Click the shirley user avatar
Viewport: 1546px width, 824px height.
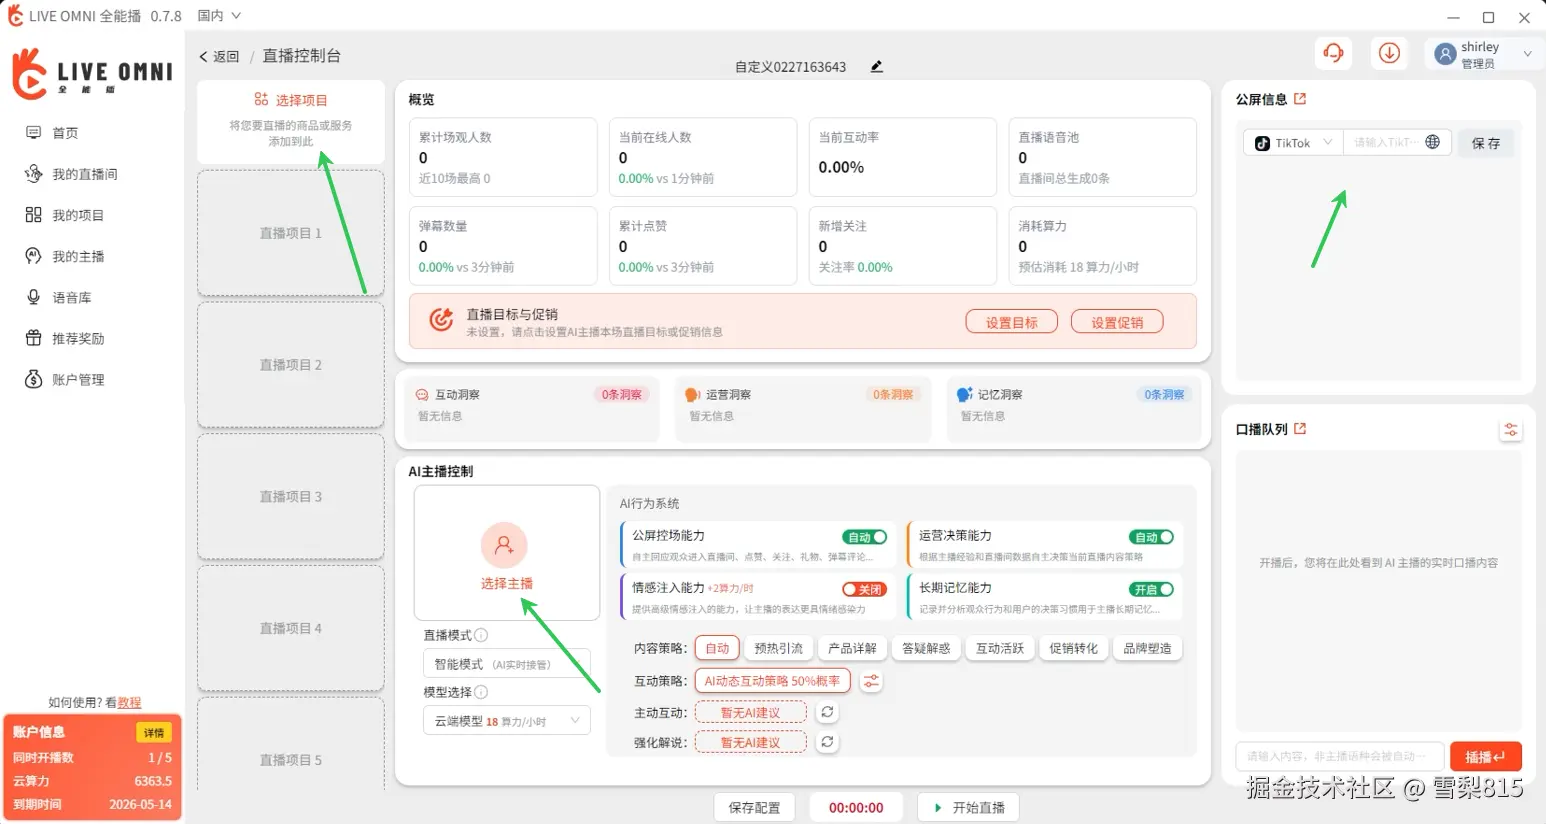(x=1445, y=54)
